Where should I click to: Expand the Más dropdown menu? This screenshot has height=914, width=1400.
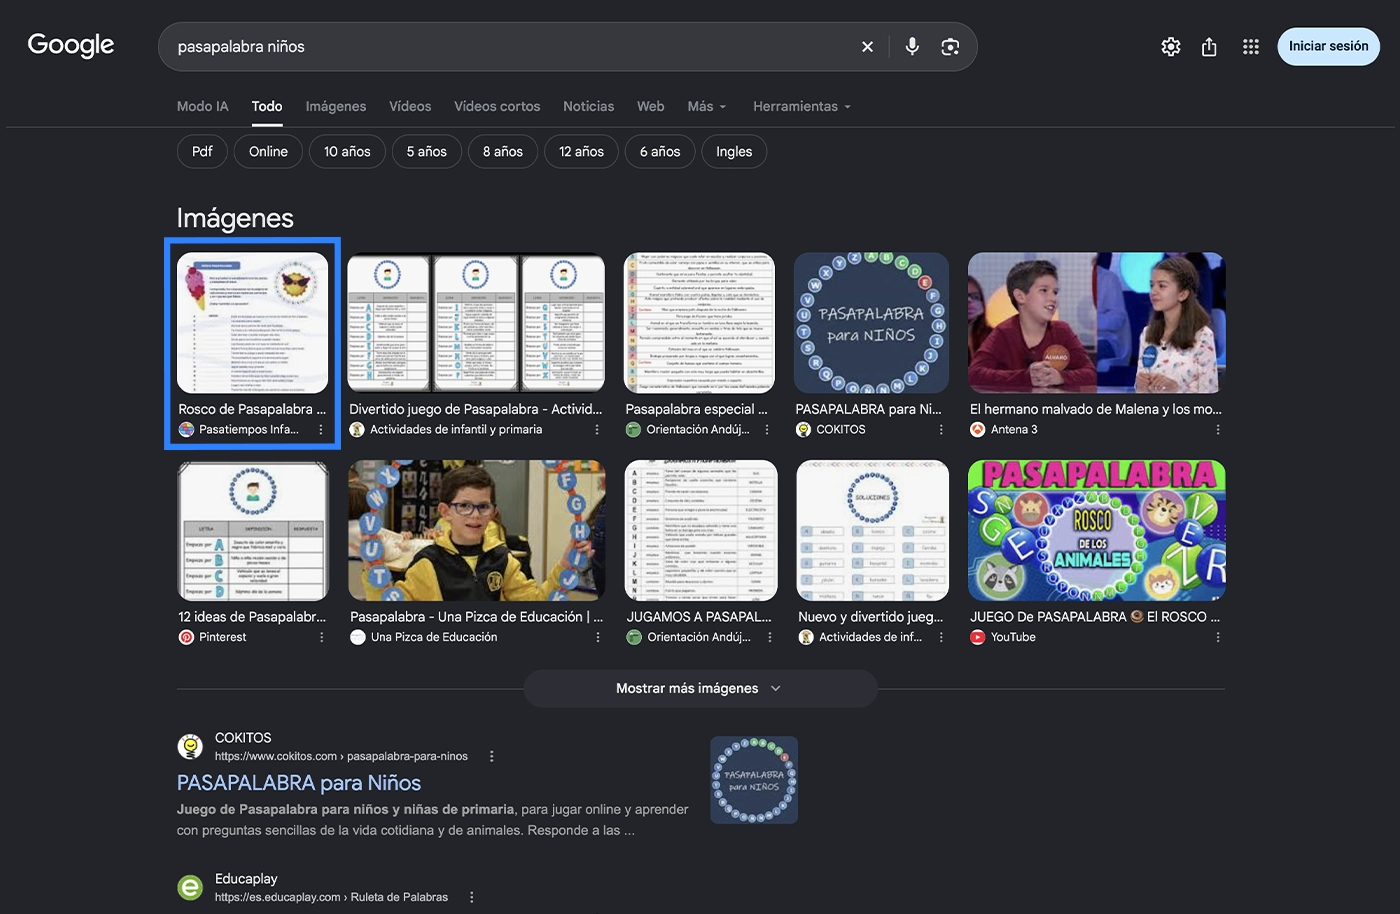(x=707, y=106)
